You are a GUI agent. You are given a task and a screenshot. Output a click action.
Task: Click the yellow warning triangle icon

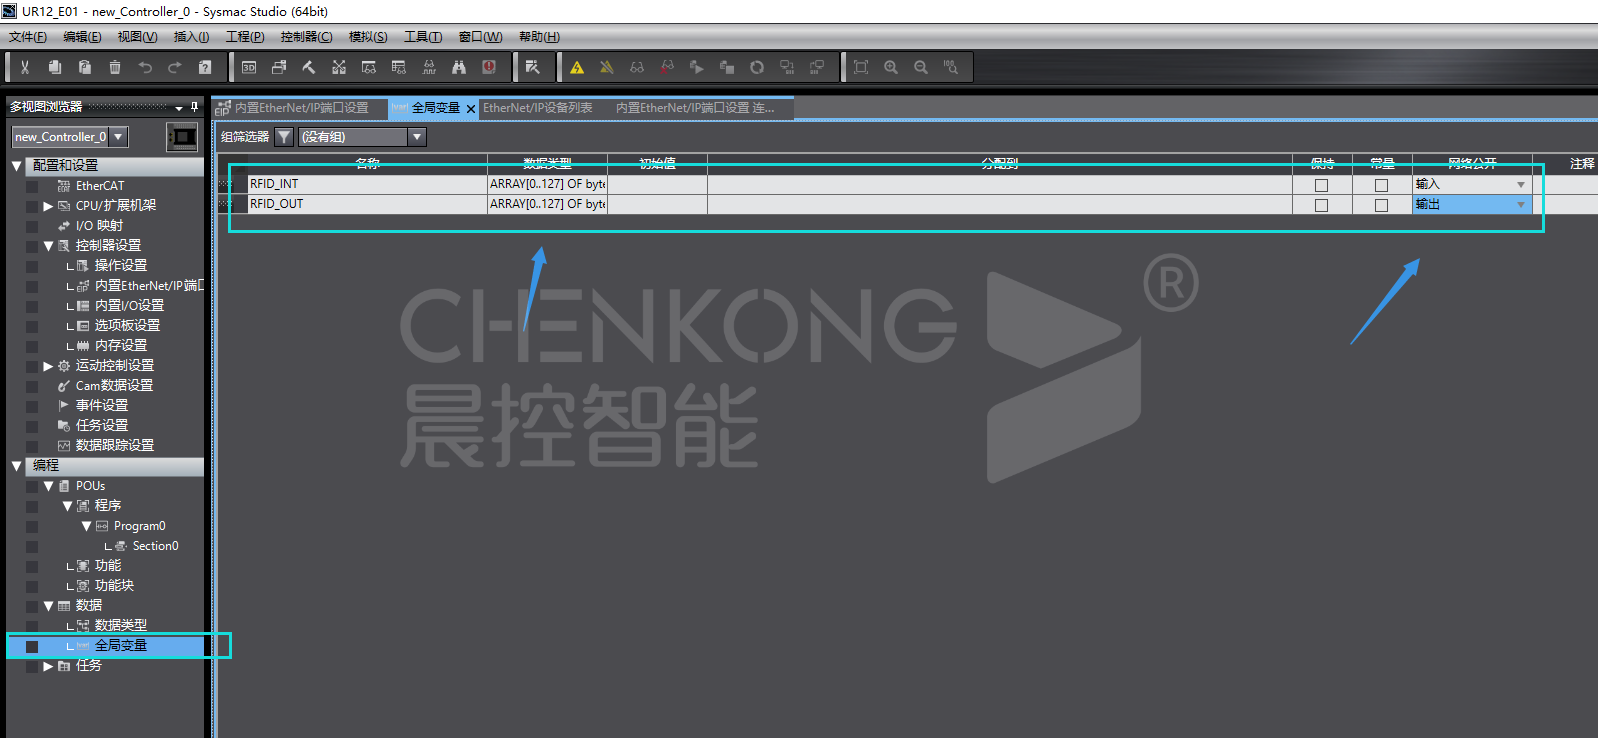click(577, 67)
